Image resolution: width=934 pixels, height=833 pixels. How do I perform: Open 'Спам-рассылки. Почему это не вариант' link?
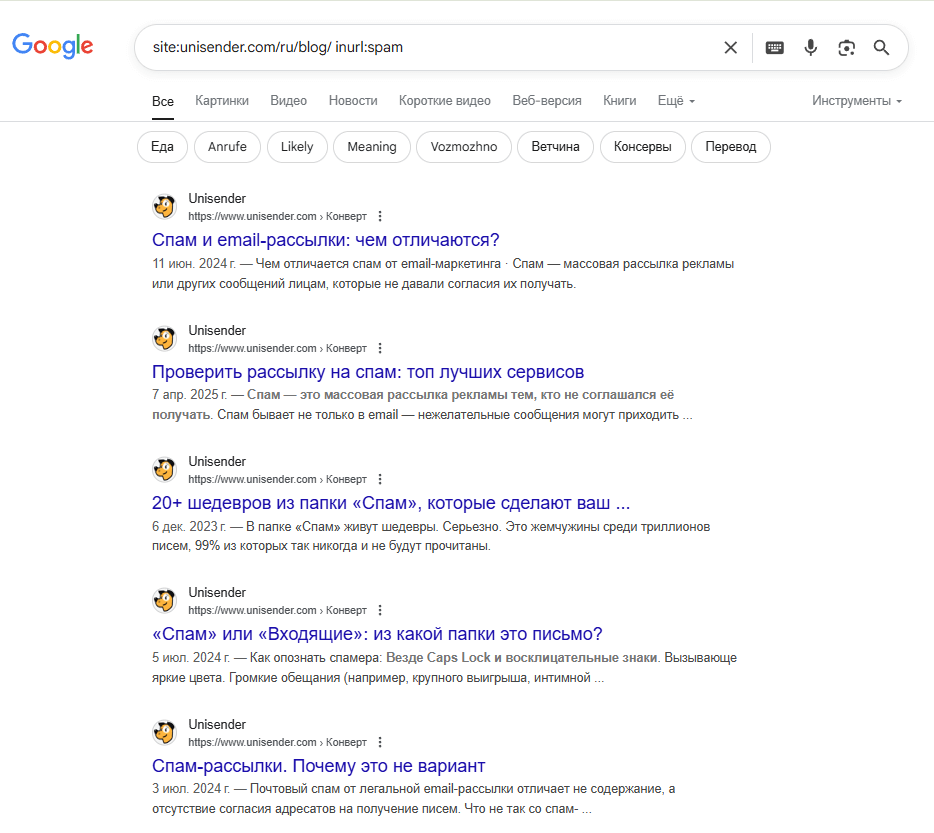tap(319, 766)
